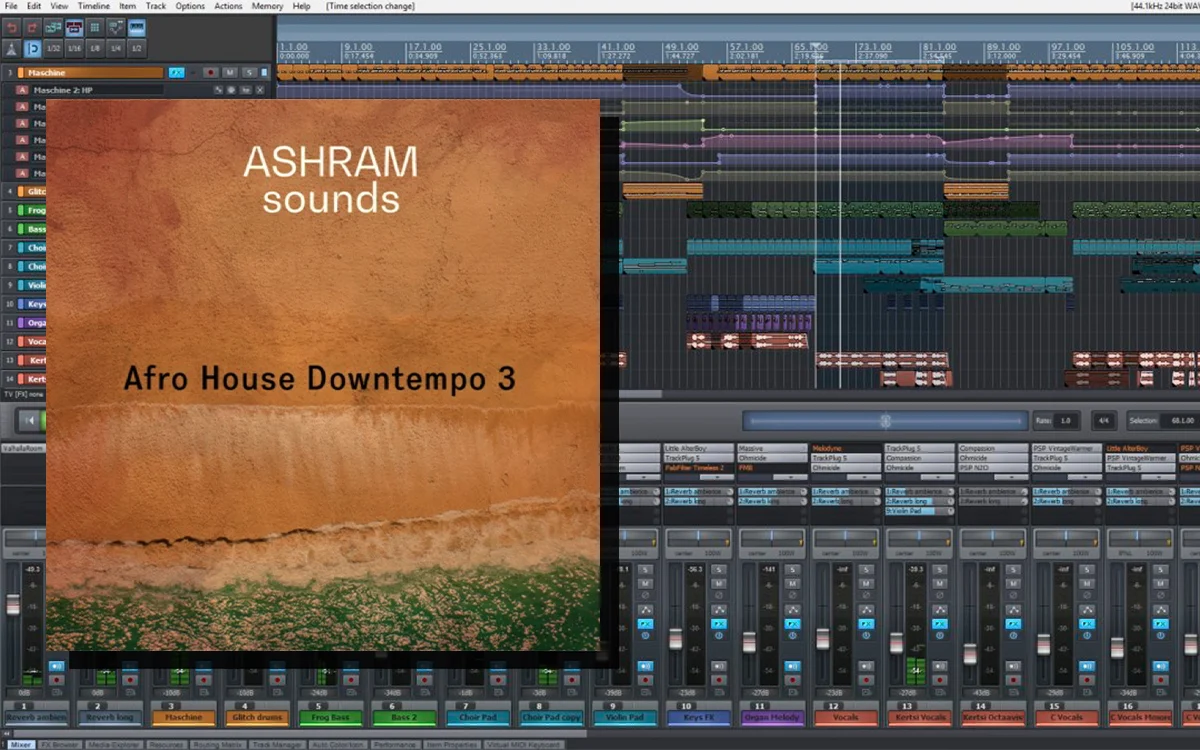The width and height of the screenshot is (1200, 750).
Task: Toggle the snap magnet icon
Action: point(32,48)
